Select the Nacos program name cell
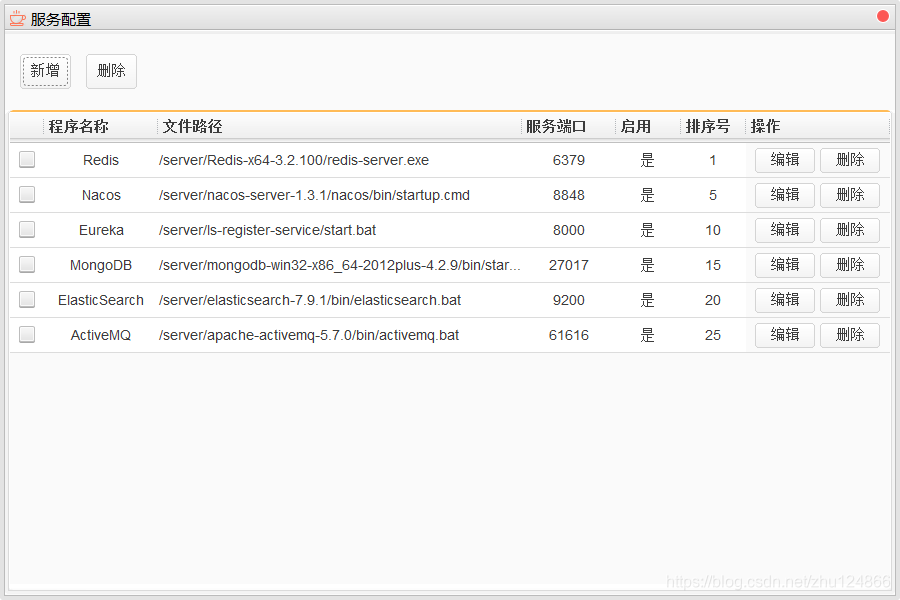900x600 pixels. click(x=101, y=195)
